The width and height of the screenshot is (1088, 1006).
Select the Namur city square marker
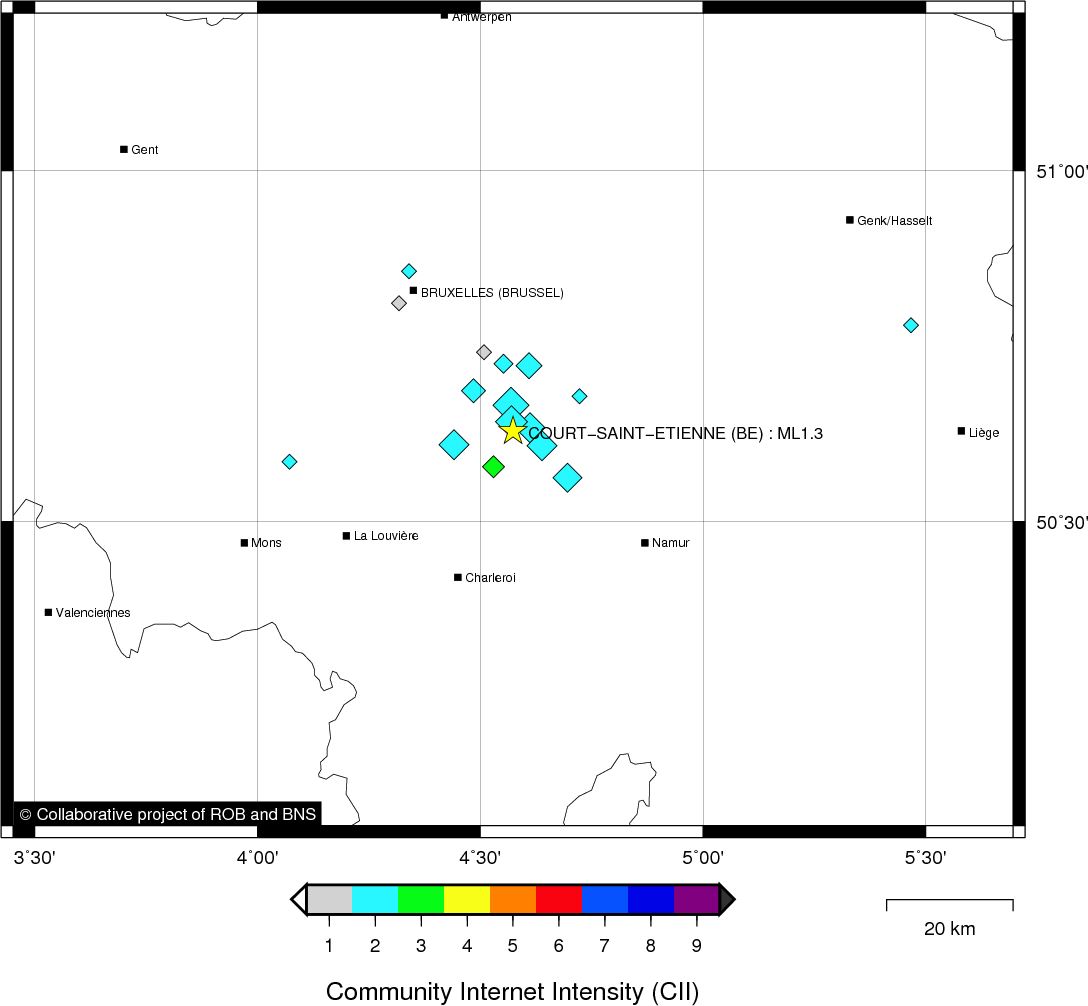point(645,543)
